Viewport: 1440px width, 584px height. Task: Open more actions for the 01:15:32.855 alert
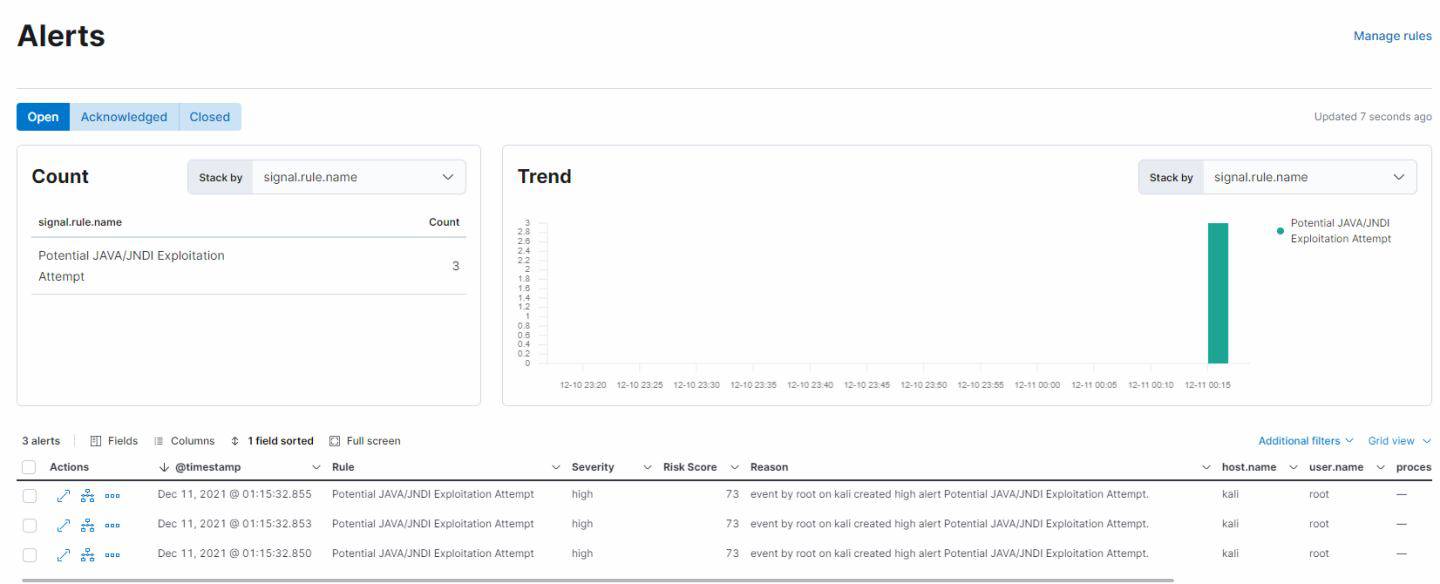(112, 495)
